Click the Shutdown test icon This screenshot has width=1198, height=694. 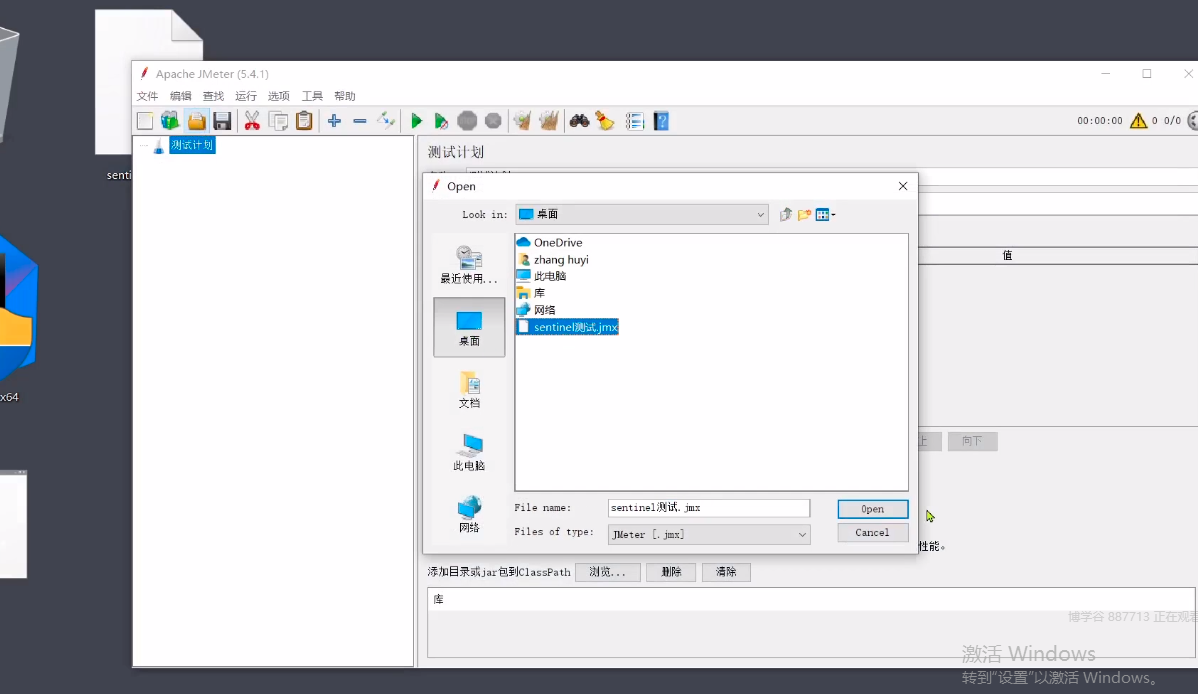coord(494,121)
